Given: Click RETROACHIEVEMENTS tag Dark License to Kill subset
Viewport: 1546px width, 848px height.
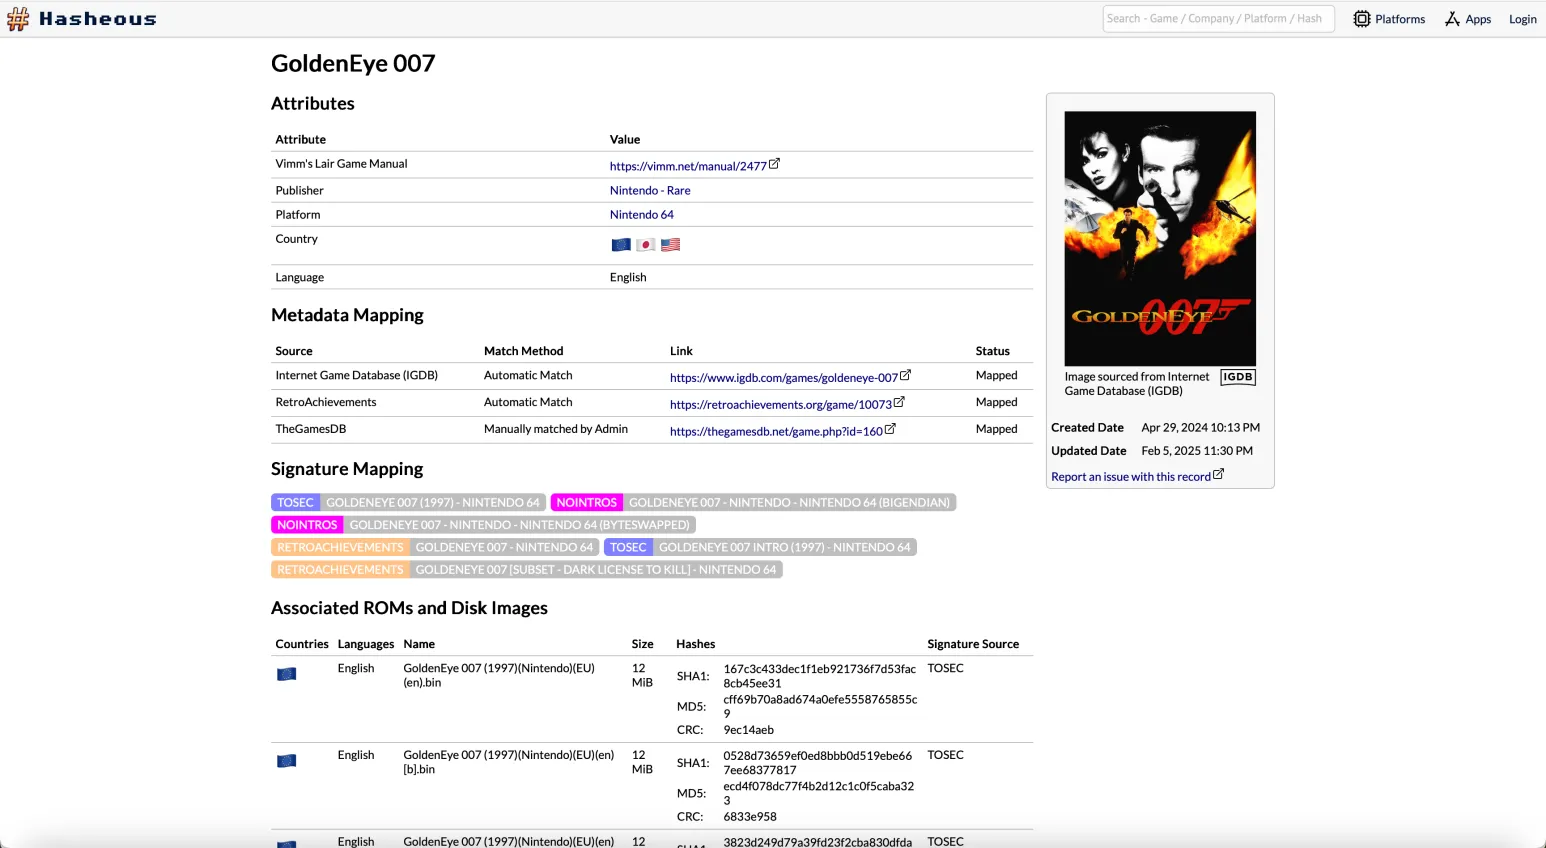Looking at the screenshot, I should (527, 569).
